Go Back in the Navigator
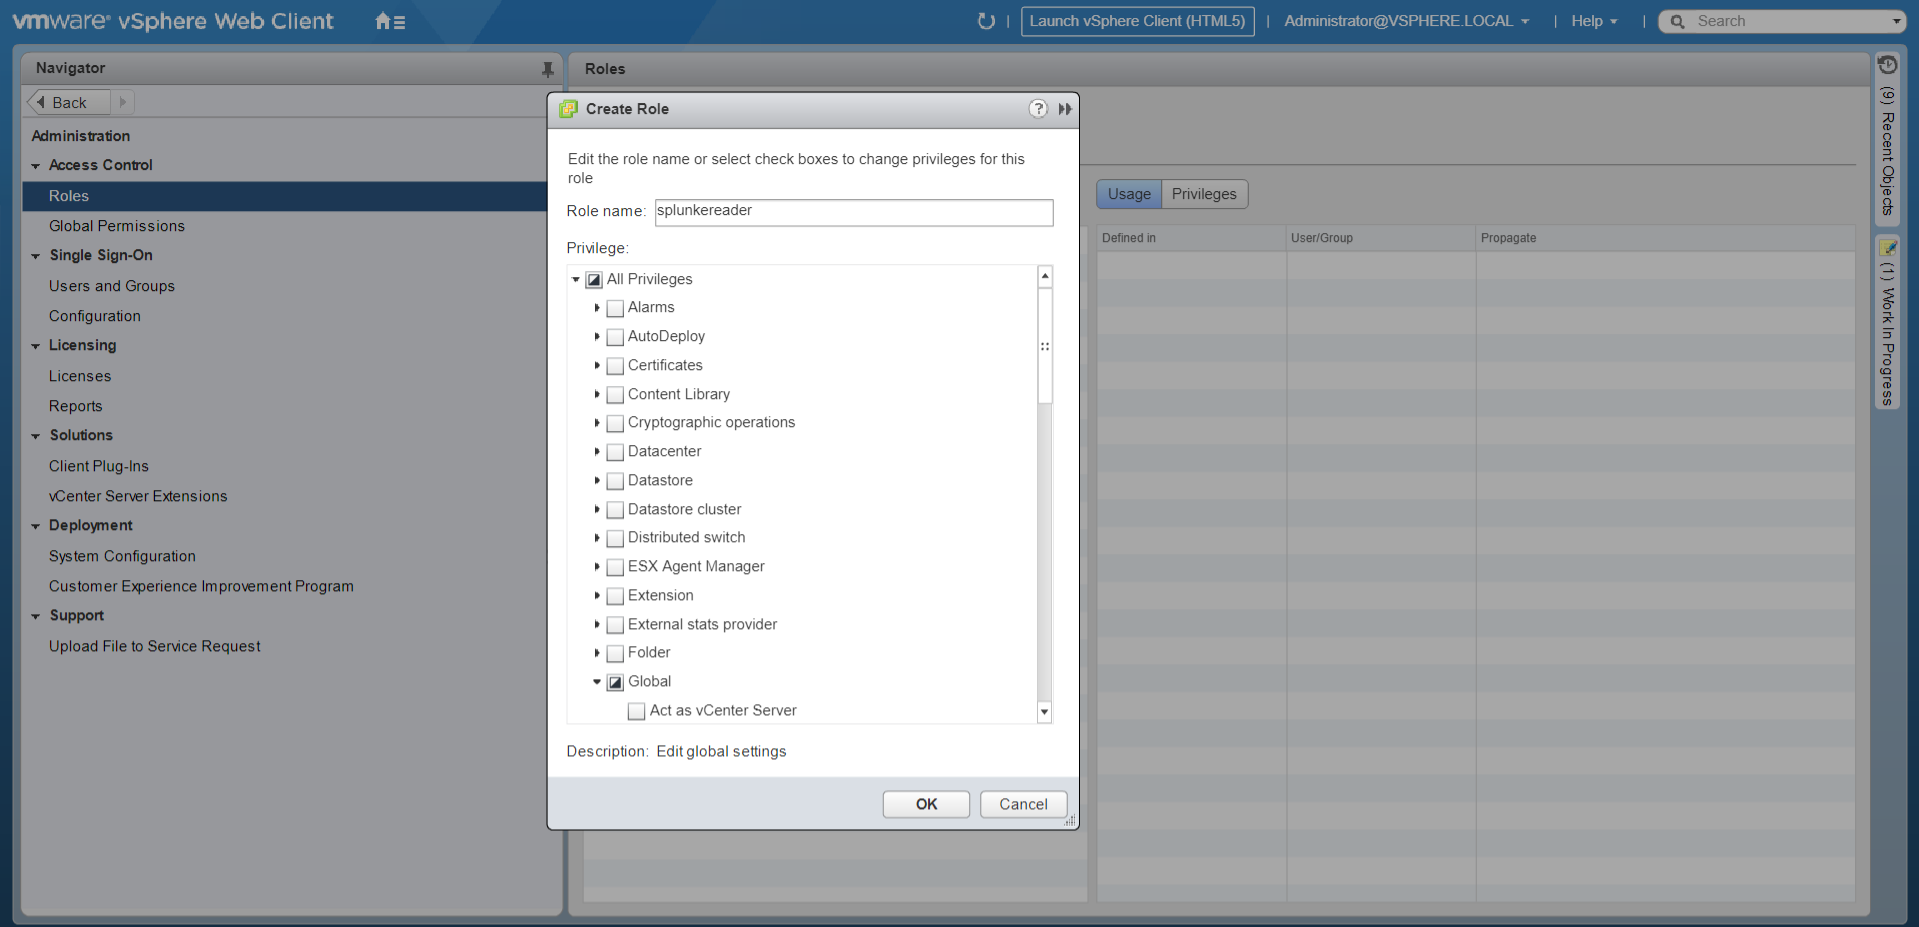1919x927 pixels. pyautogui.click(x=69, y=102)
